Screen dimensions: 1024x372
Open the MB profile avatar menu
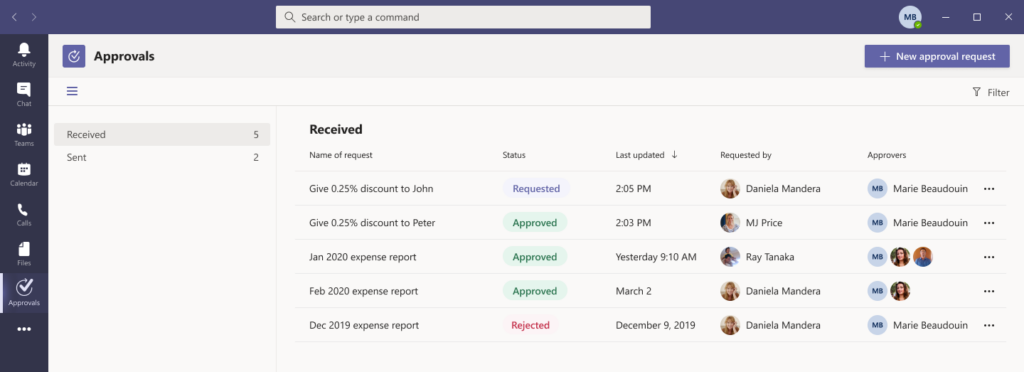pos(910,17)
